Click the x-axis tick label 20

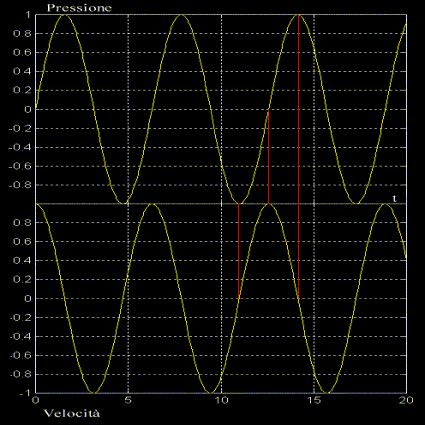click(406, 400)
